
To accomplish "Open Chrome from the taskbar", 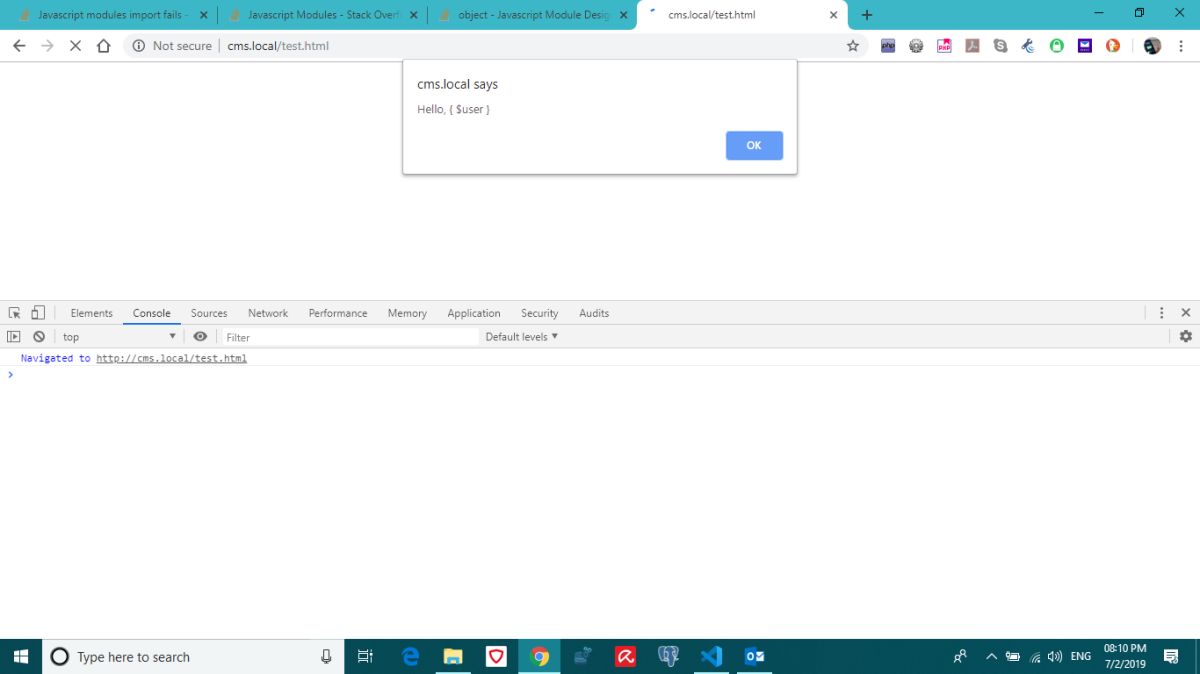I will pos(540,656).
